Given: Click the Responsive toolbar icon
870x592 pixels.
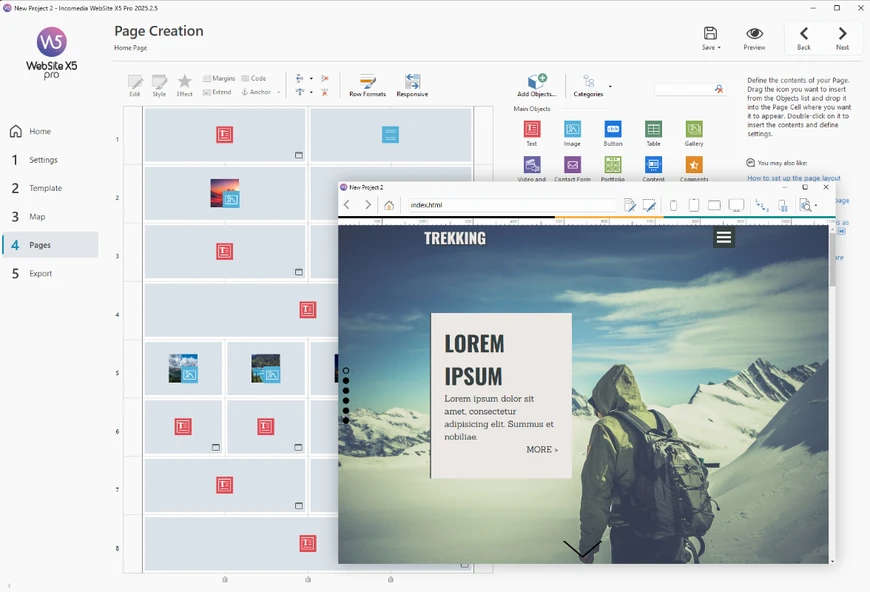Looking at the screenshot, I should click(x=412, y=85).
